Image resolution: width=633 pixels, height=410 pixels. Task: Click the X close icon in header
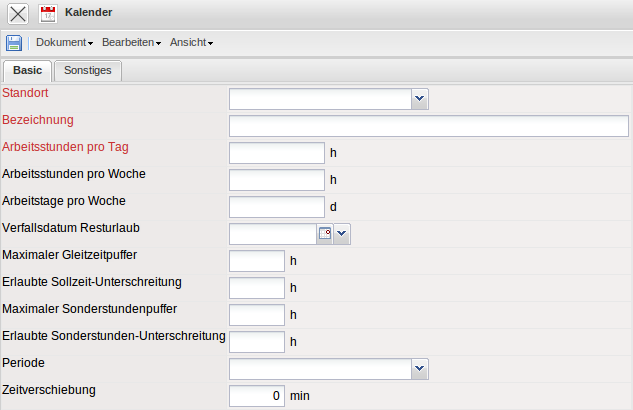tap(18, 14)
